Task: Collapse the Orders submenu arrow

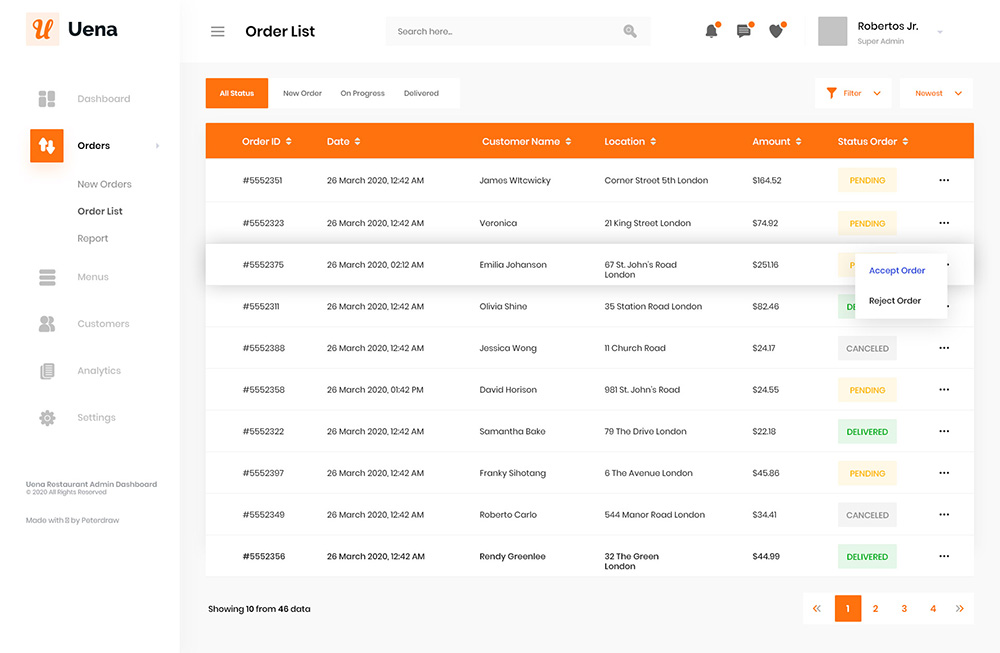Action: [158, 146]
